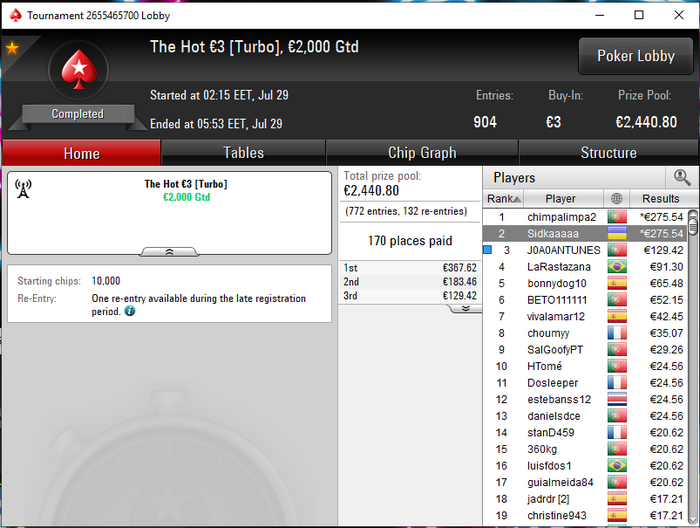The width and height of the screenshot is (700, 528).
Task: Open the player search magnifier
Action: coord(682,178)
